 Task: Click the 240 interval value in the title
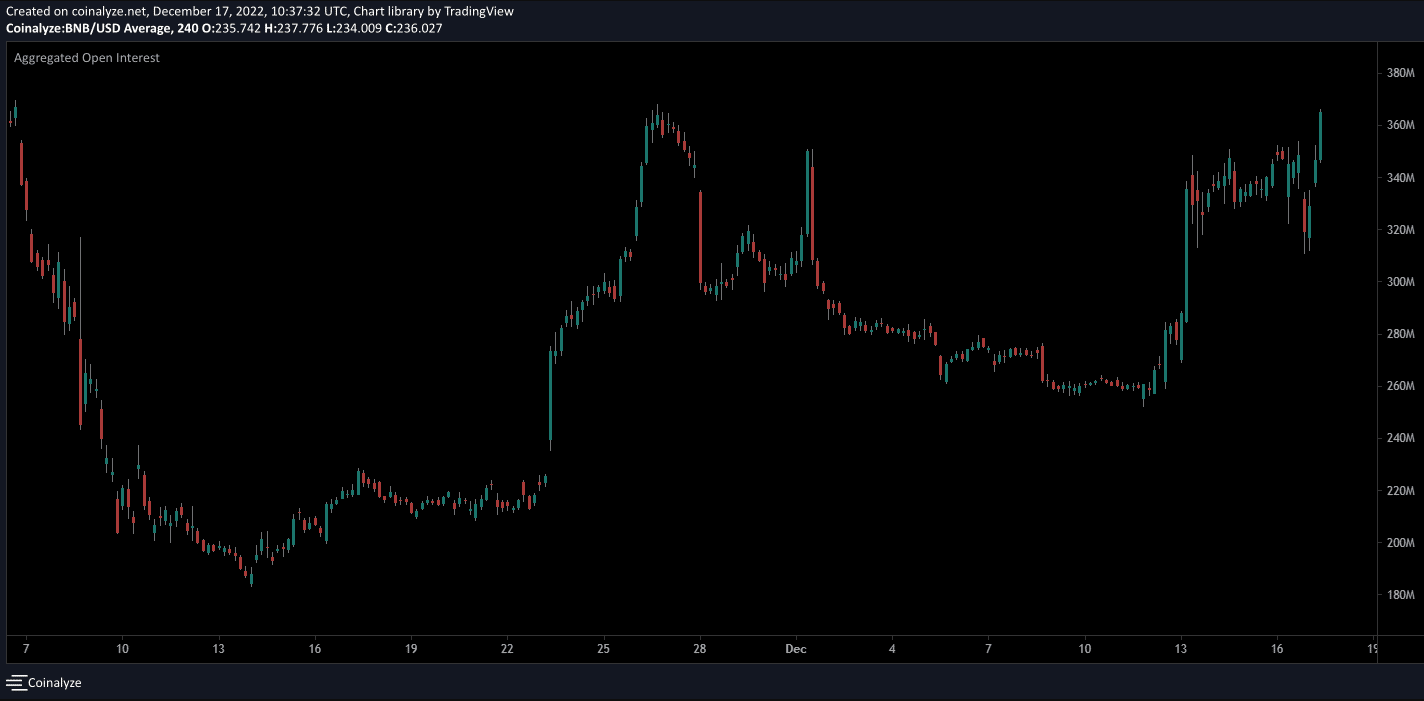188,28
